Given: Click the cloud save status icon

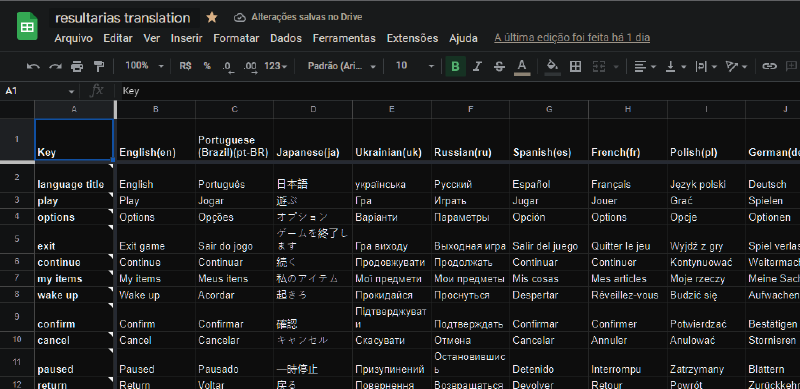Looking at the screenshot, I should pos(239,17).
